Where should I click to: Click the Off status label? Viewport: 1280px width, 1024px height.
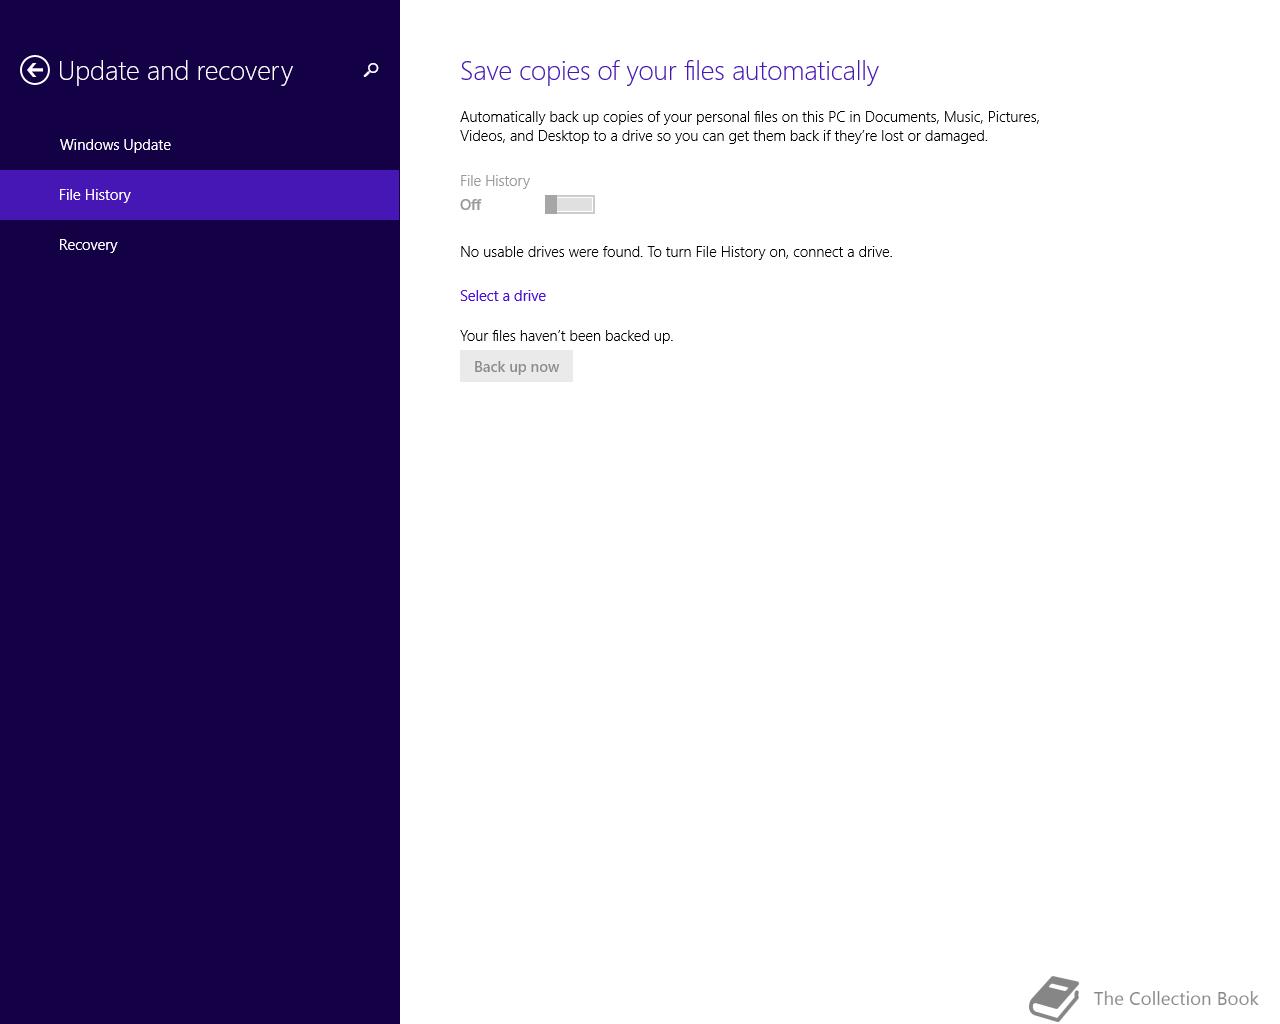click(471, 205)
